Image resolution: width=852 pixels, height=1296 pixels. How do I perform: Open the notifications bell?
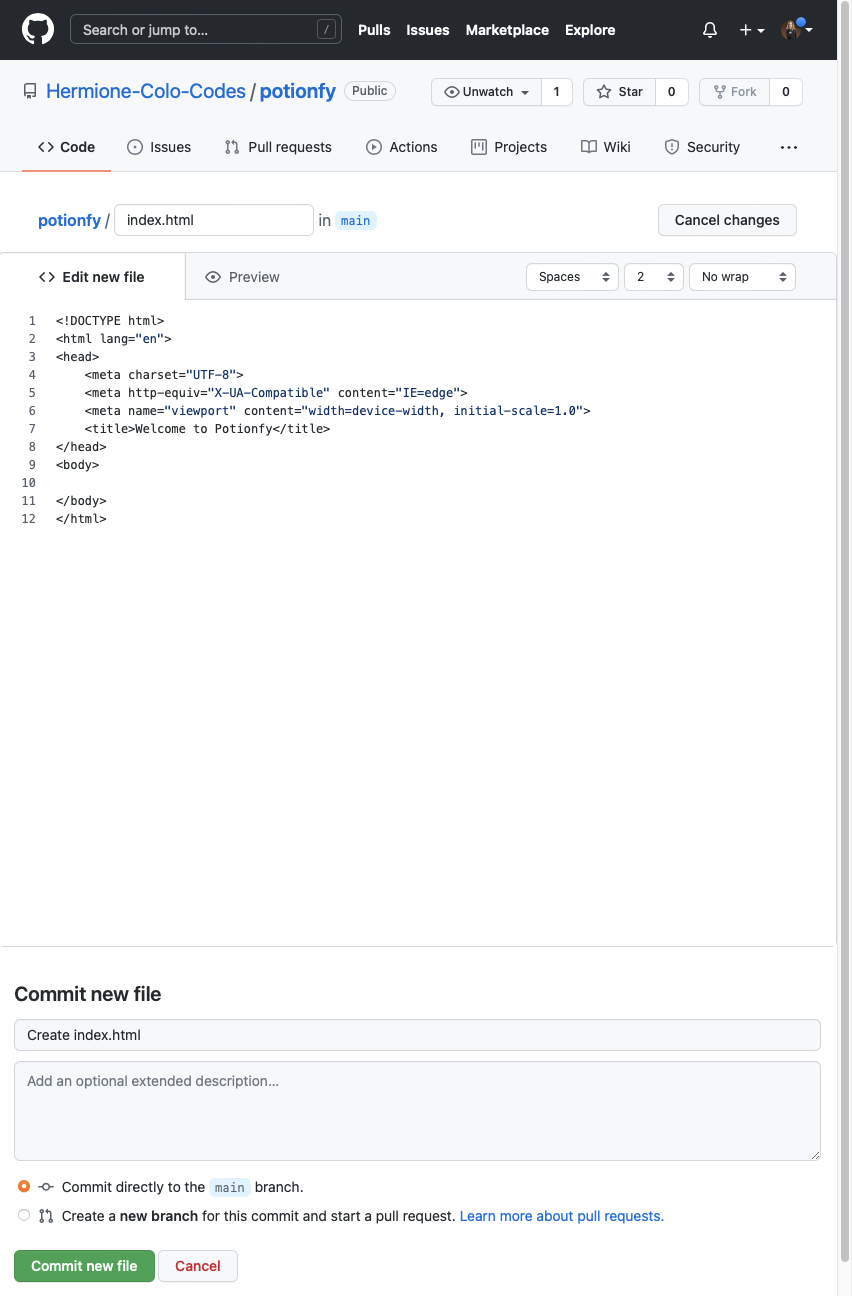click(710, 30)
